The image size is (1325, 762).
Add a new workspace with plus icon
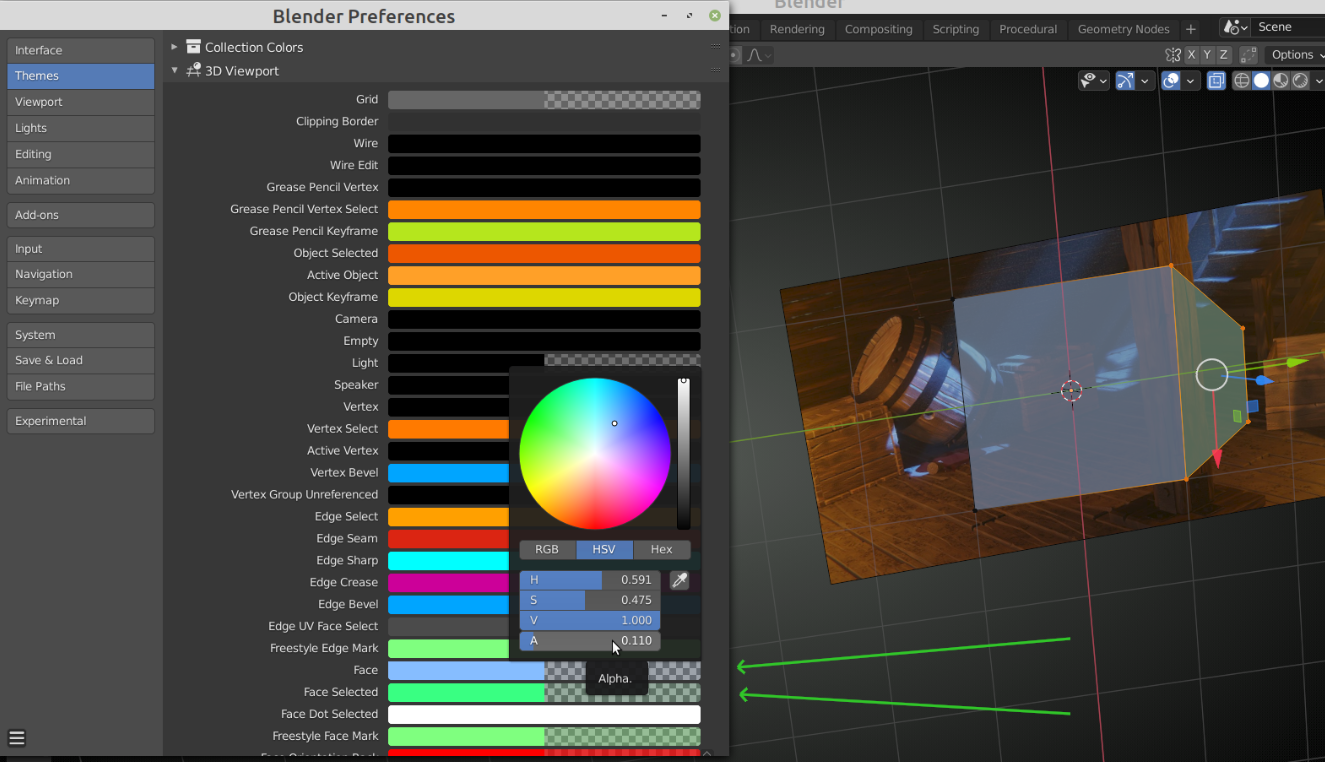click(1190, 29)
